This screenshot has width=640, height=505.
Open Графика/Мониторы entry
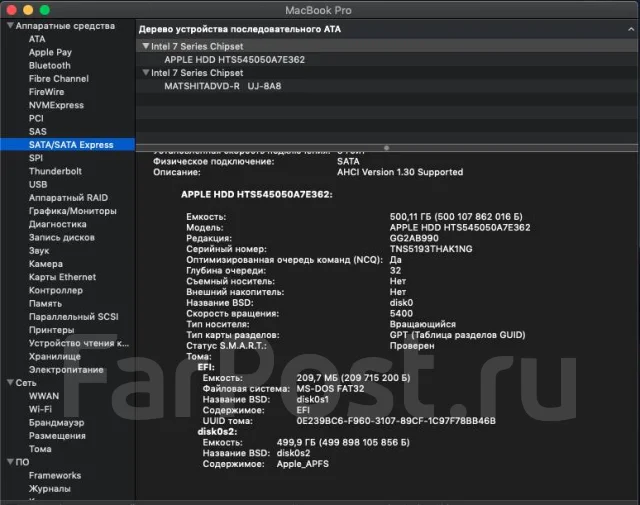73,211
